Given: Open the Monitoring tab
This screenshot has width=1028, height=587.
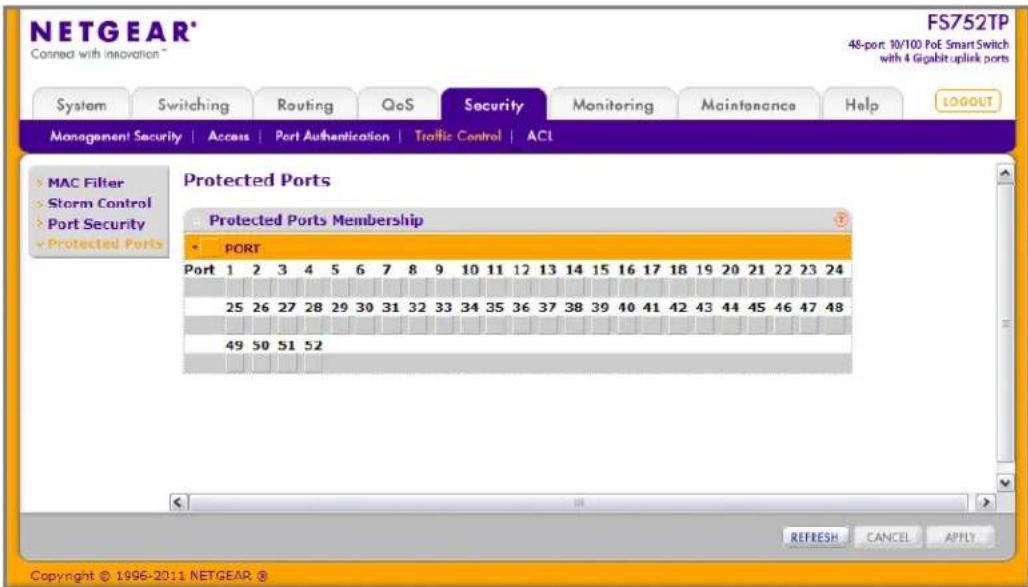Looking at the screenshot, I should 613,105.
